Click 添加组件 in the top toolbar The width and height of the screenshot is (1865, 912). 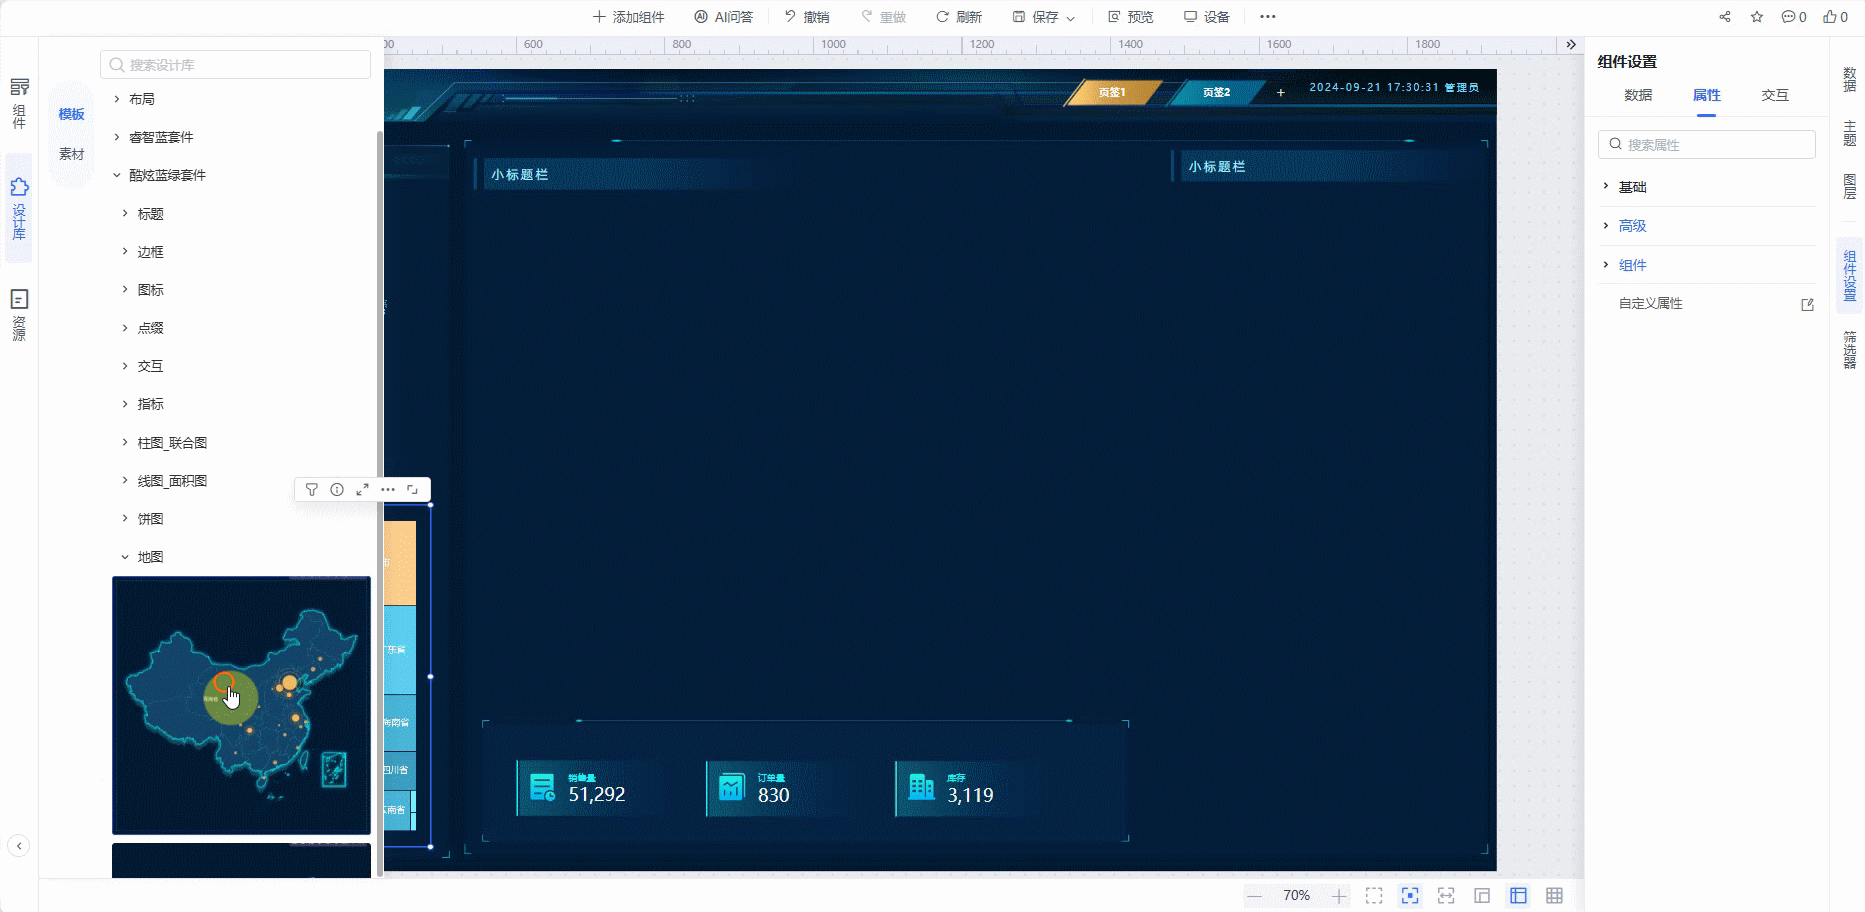628,17
